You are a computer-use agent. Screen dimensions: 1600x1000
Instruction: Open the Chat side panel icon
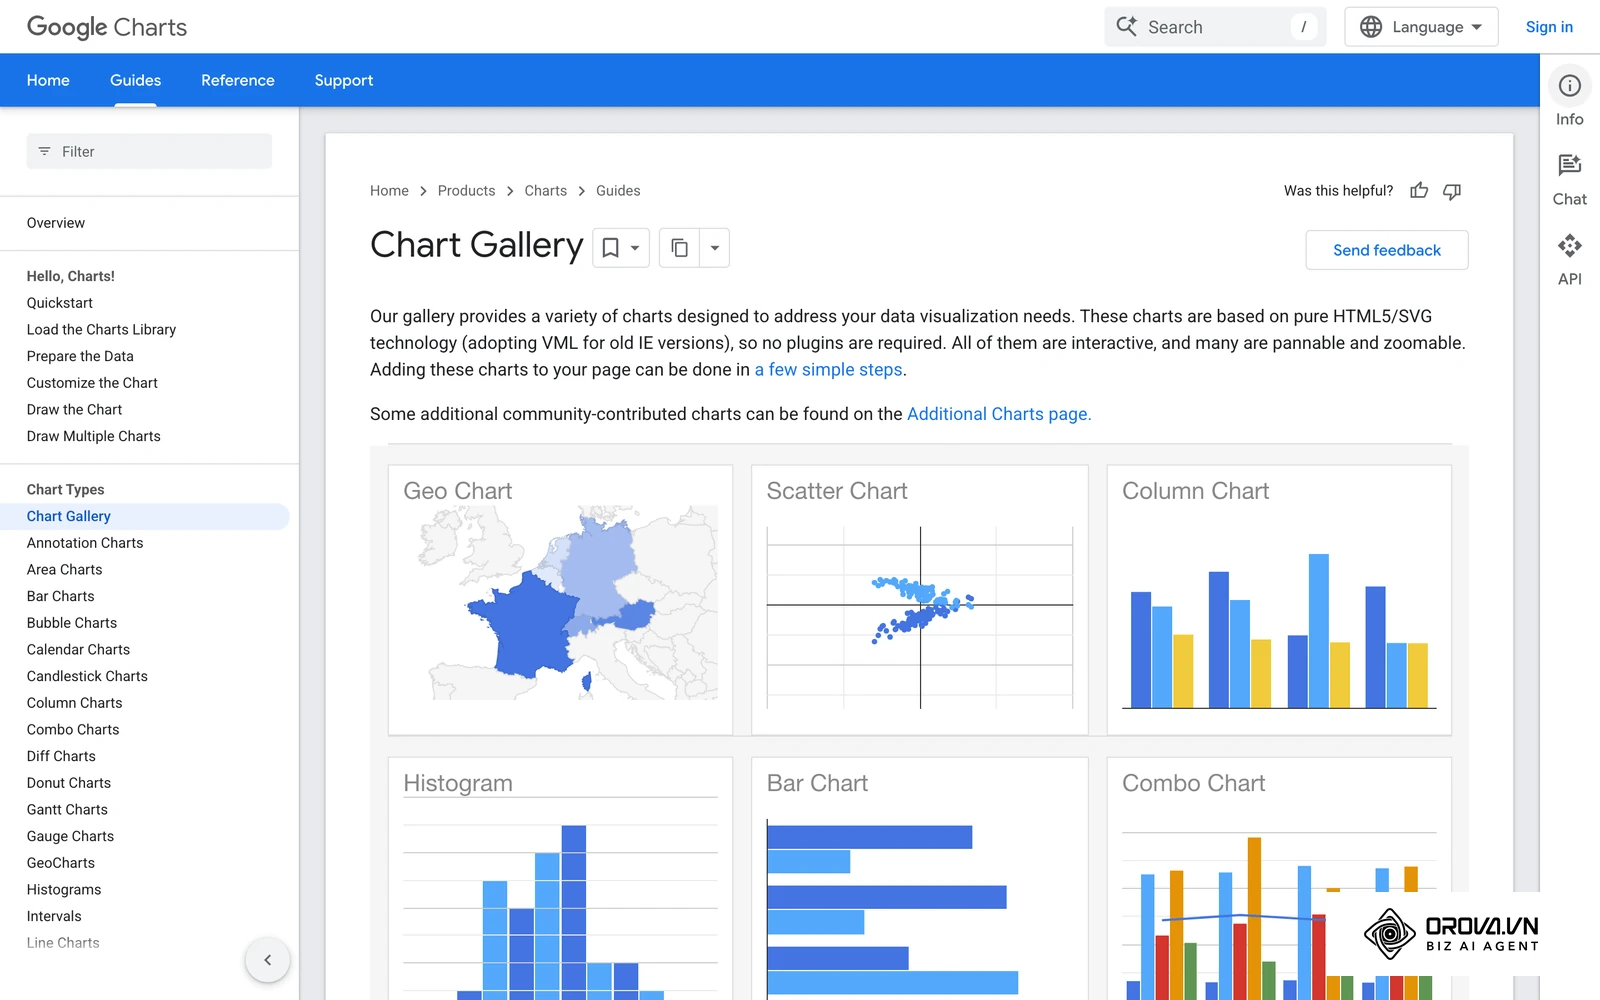click(1569, 165)
